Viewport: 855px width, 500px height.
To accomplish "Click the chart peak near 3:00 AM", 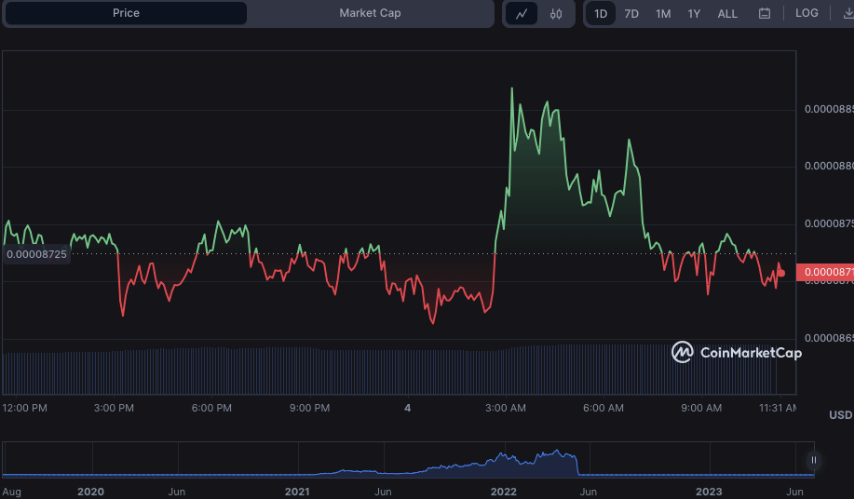I will click(x=513, y=89).
